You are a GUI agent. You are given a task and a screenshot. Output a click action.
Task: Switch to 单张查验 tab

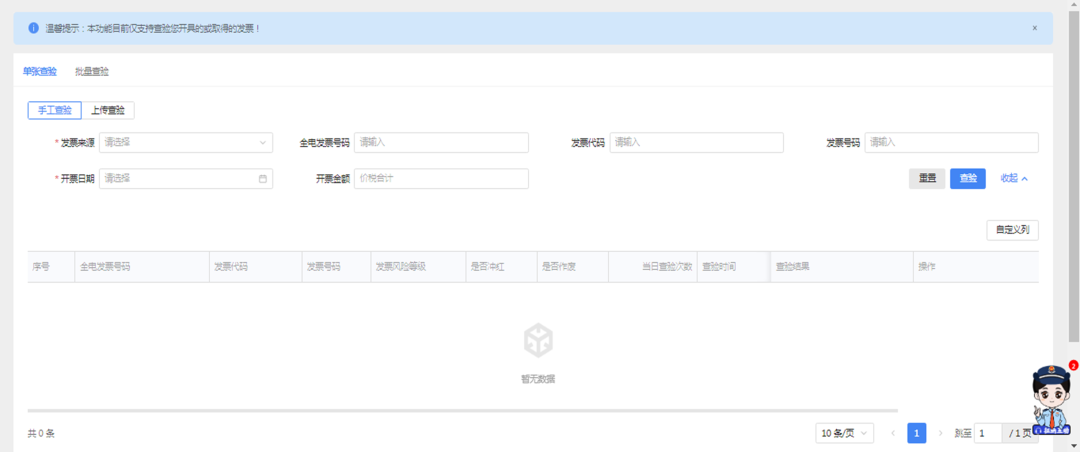pyautogui.click(x=39, y=71)
